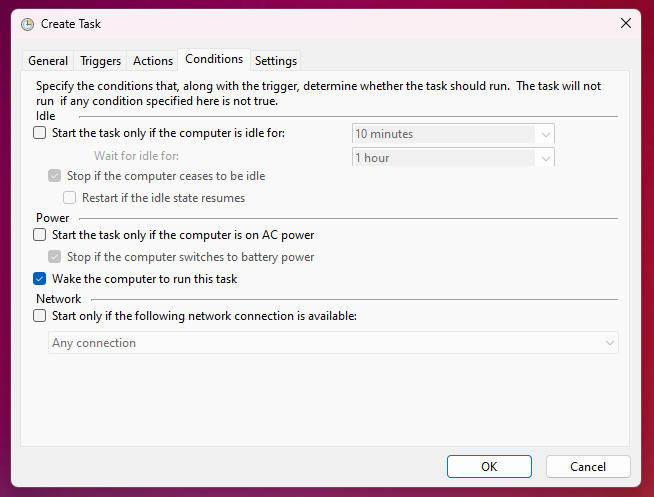
Task: Click the Create Task clock icon
Action: (27, 23)
